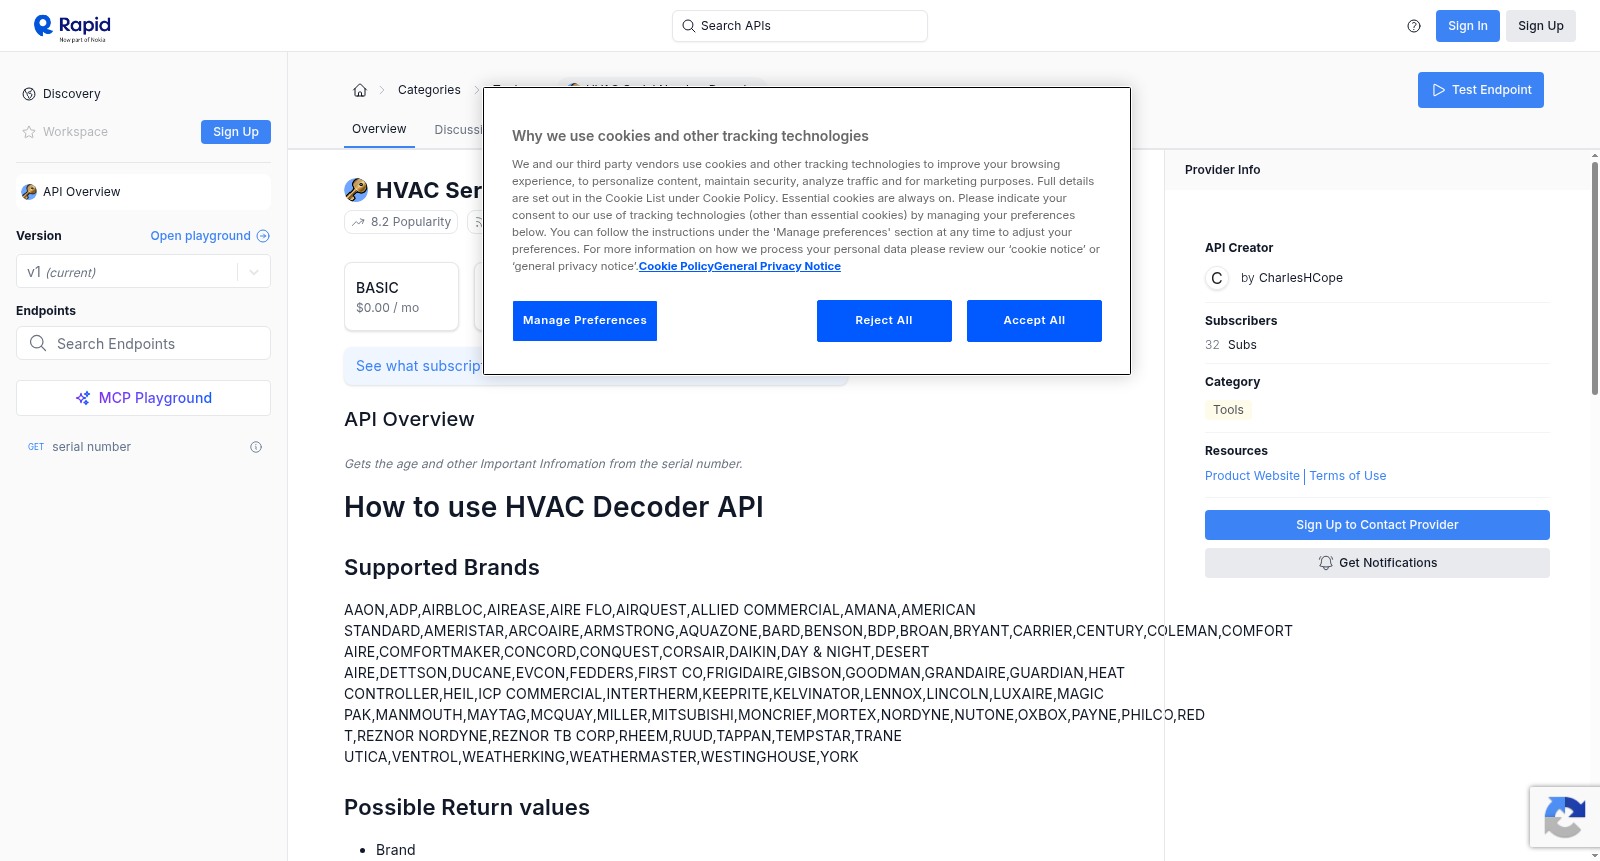
Task: Click the popularity trend arrow icon
Action: pos(358,222)
